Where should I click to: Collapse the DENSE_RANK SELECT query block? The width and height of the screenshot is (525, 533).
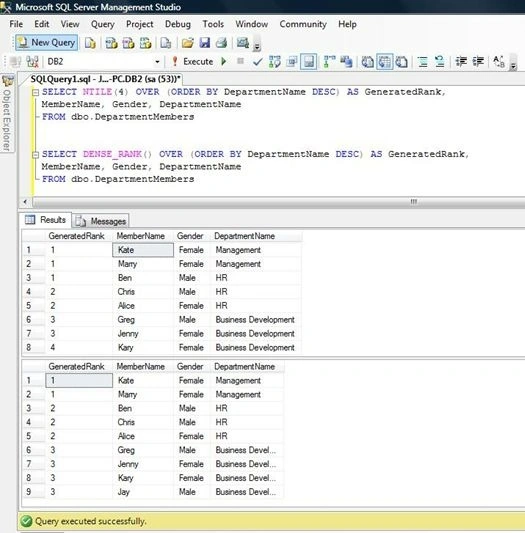pos(35,155)
